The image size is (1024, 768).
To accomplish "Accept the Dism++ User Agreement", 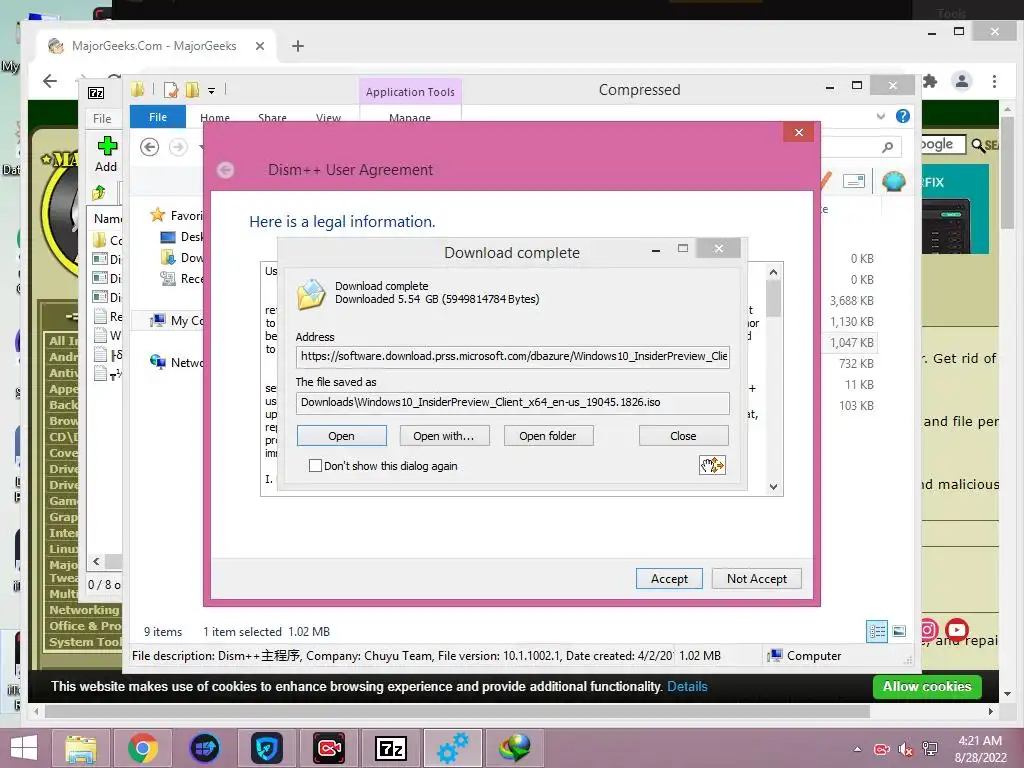I will coord(669,579).
